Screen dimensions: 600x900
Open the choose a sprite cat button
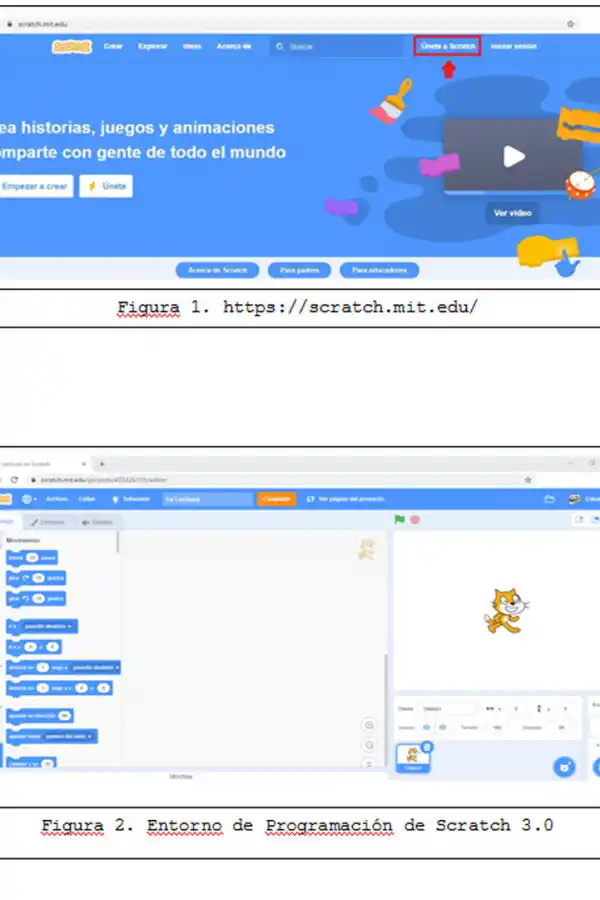pos(565,767)
